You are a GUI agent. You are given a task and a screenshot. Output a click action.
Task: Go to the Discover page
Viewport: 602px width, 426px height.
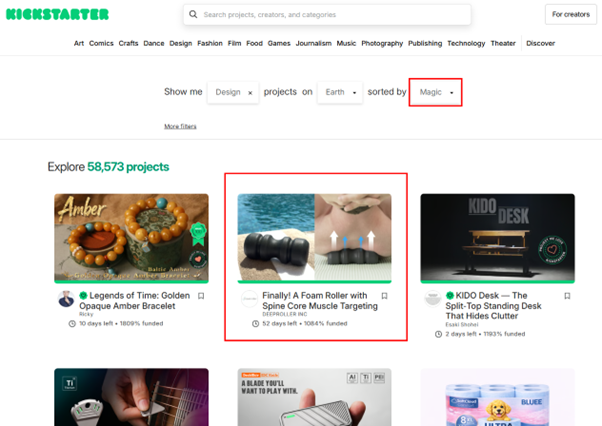coord(540,43)
